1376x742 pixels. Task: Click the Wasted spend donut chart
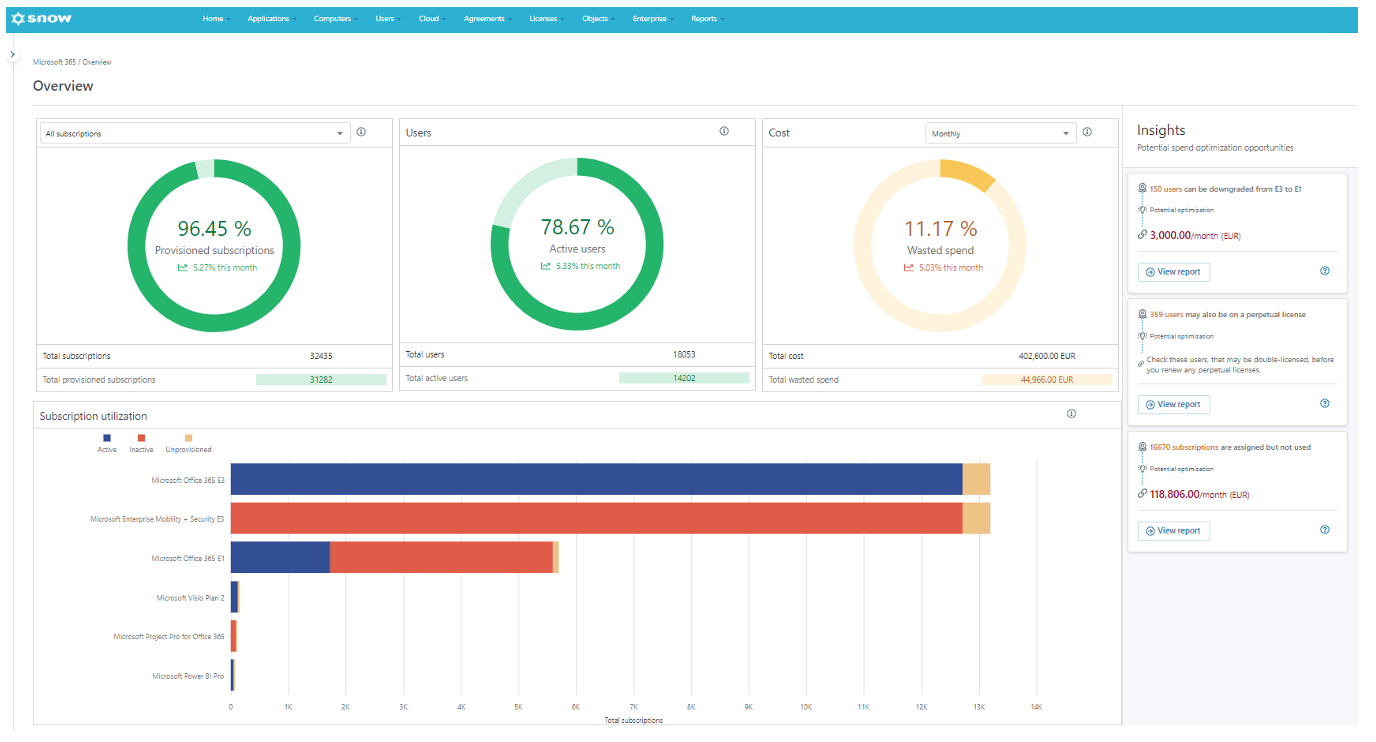pyautogui.click(x=940, y=245)
